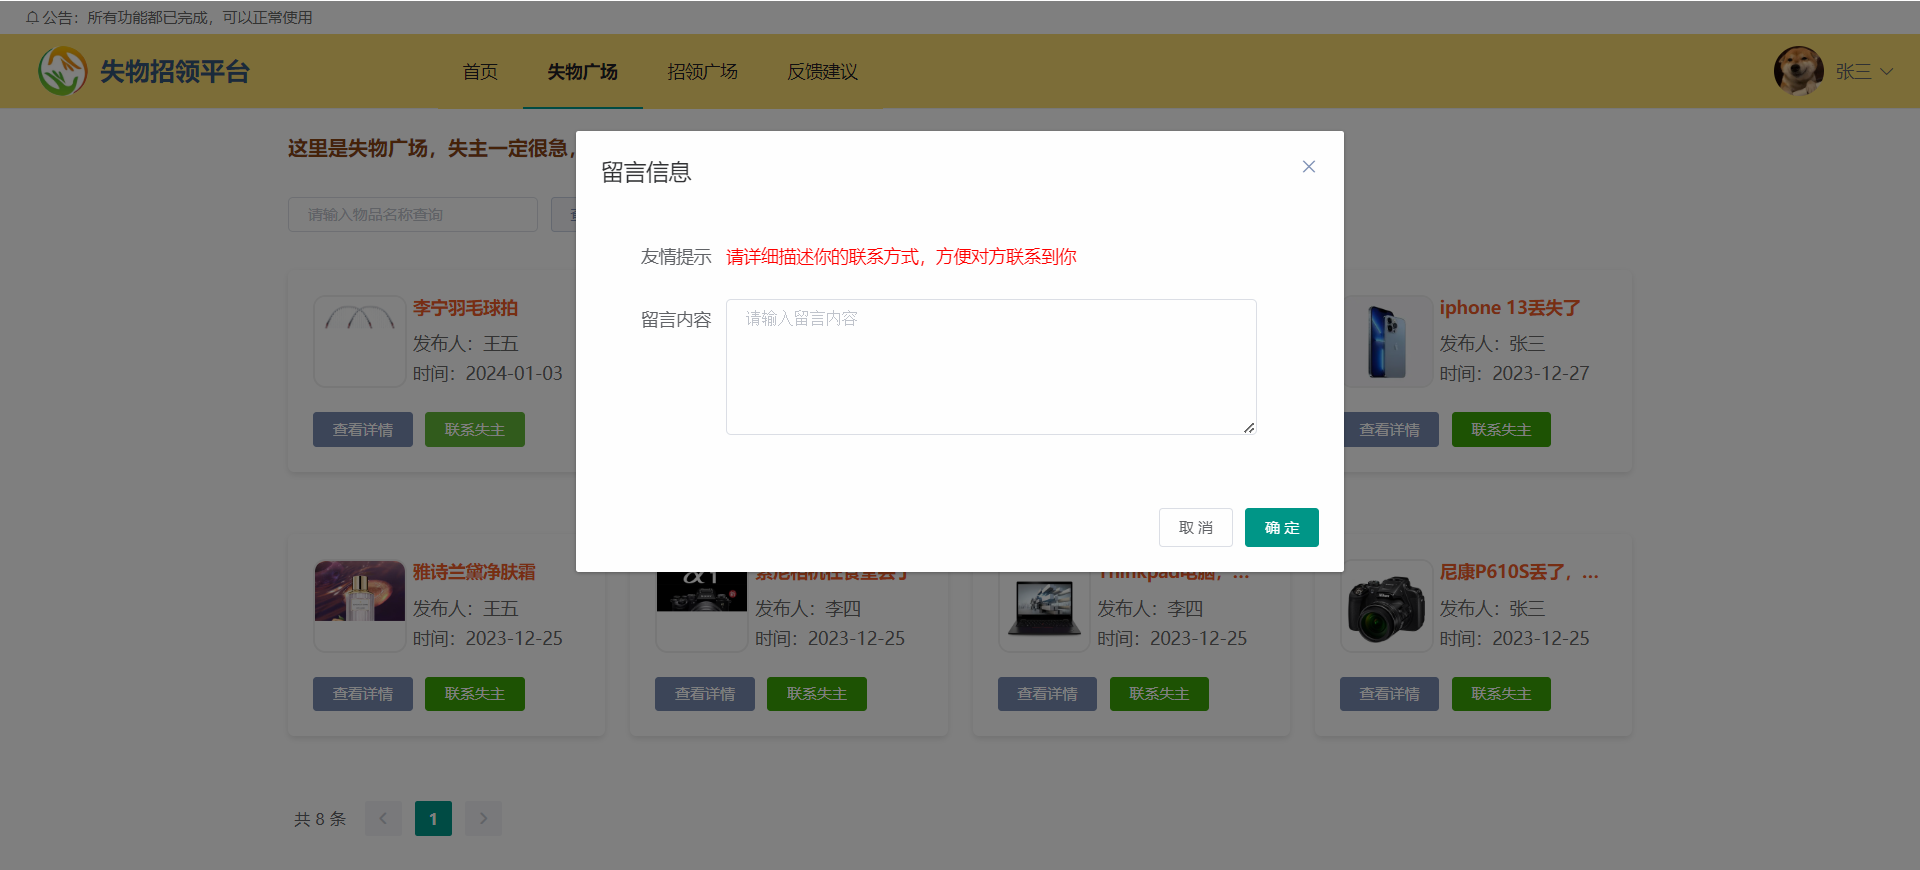This screenshot has width=1920, height=870.
Task: Click the 留言内容 label
Action: [676, 320]
